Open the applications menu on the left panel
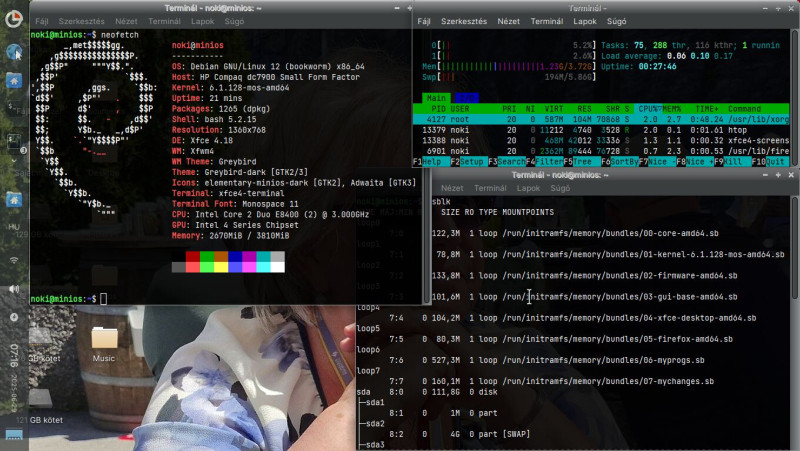 (14, 19)
